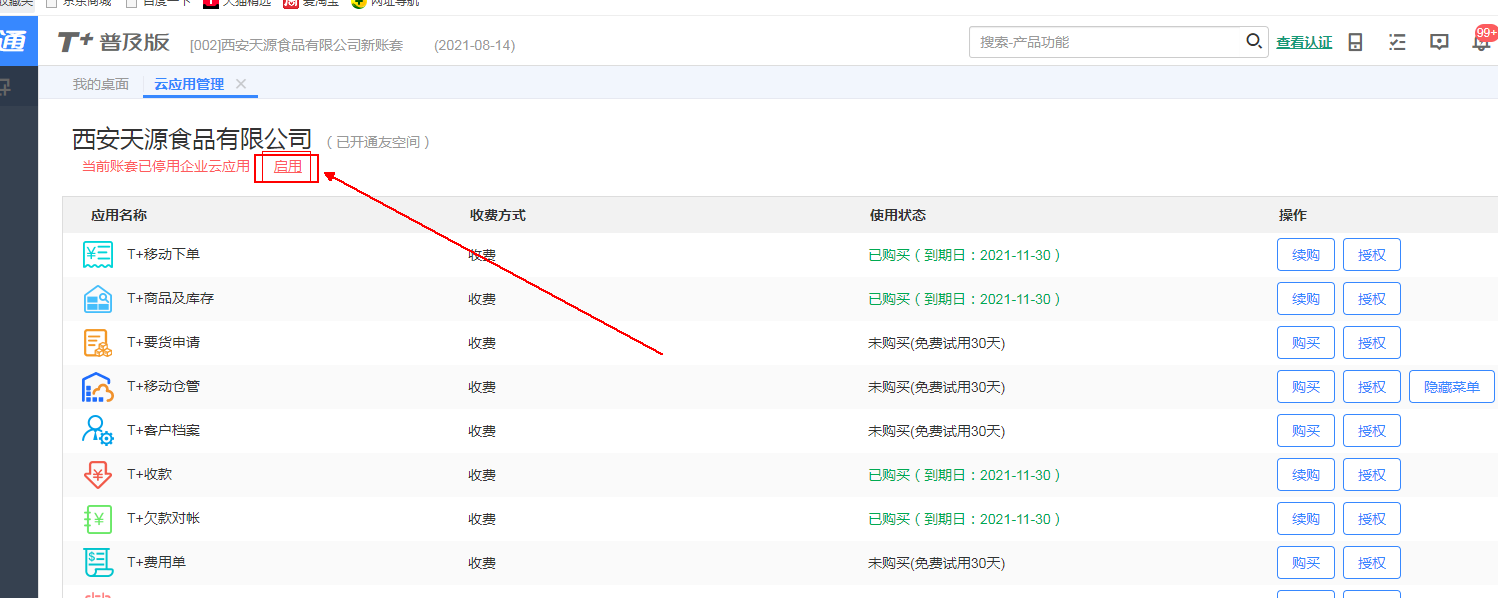The width and height of the screenshot is (1498, 598).
Task: Close the 云应用管理 tab
Action: [x=240, y=84]
